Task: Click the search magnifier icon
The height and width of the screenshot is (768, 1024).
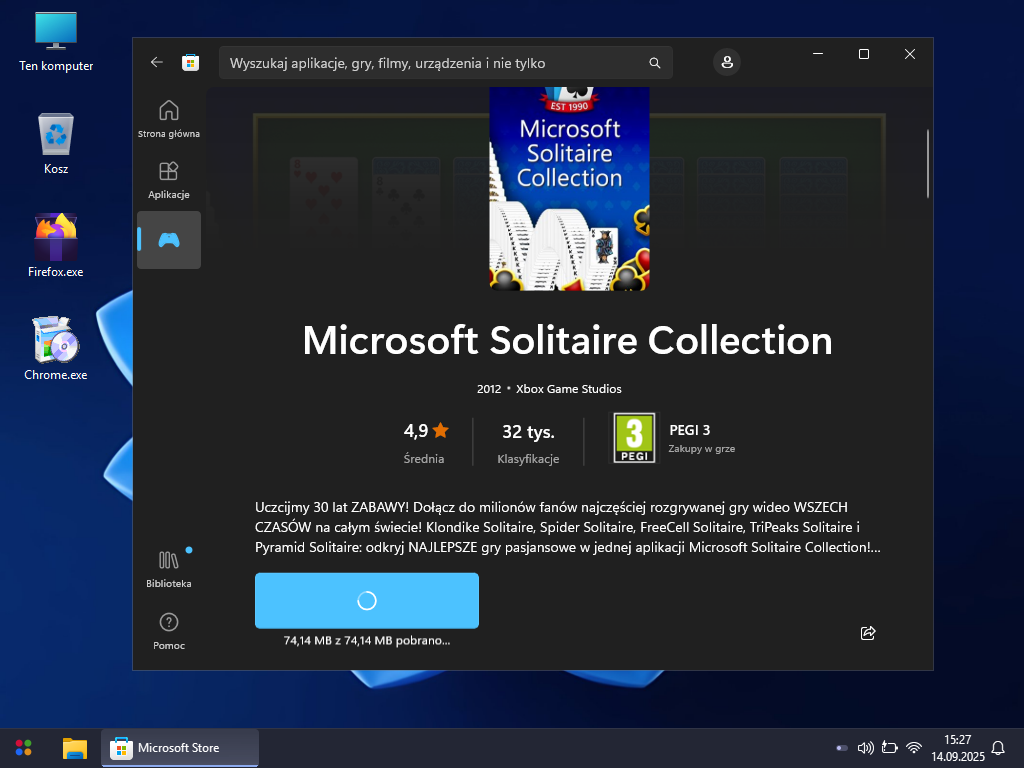Action: 655,63
